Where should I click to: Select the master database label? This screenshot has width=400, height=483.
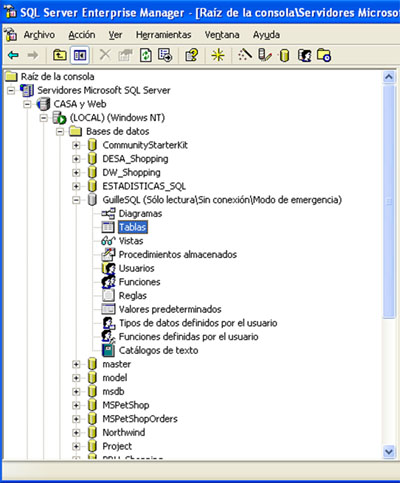point(116,364)
